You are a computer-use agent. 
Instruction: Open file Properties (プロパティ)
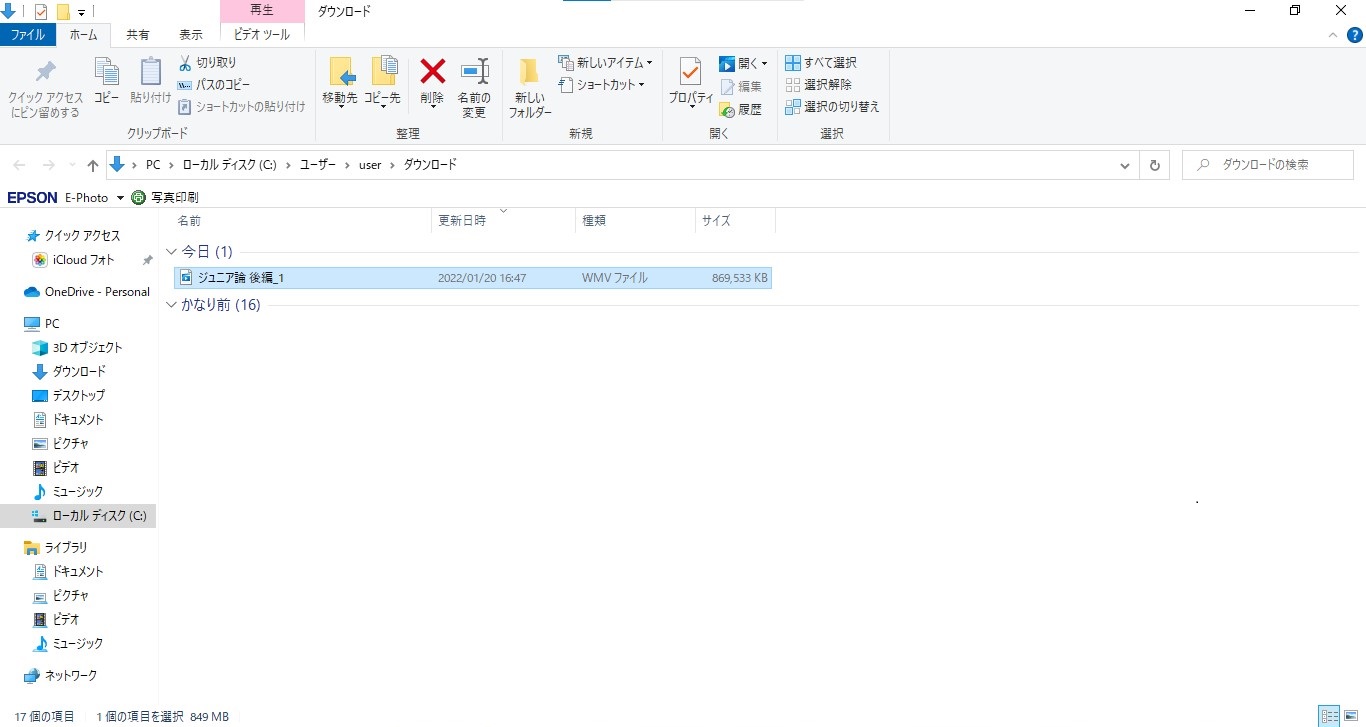[691, 83]
